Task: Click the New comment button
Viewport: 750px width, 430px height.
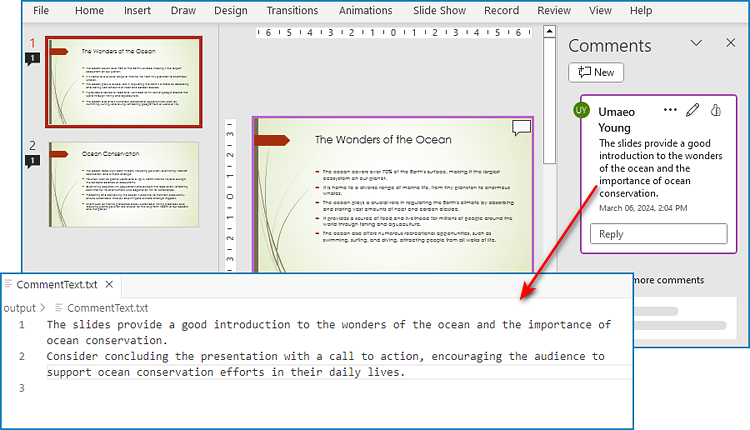Action: coord(596,72)
